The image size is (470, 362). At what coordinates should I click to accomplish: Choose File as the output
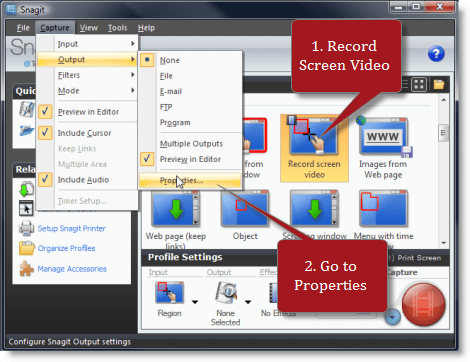coord(190,76)
